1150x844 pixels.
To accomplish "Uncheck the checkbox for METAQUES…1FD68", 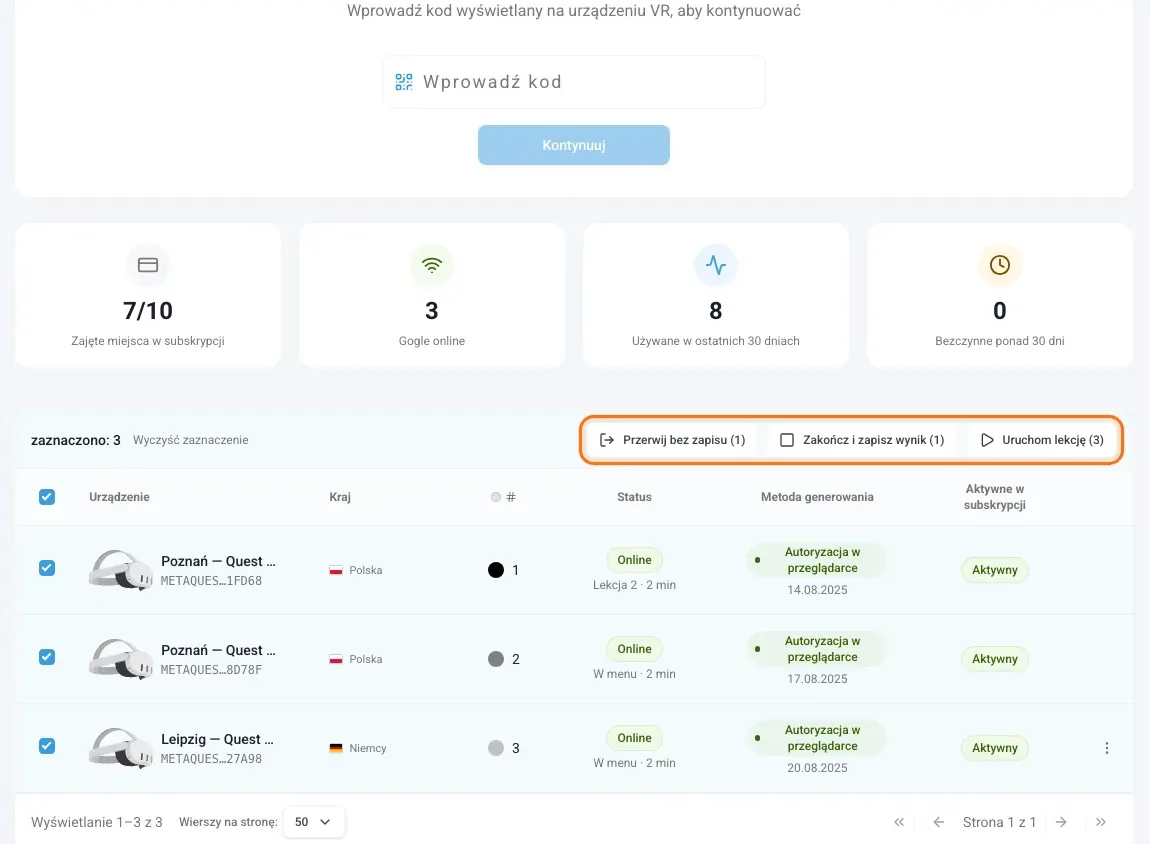I will point(47,568).
